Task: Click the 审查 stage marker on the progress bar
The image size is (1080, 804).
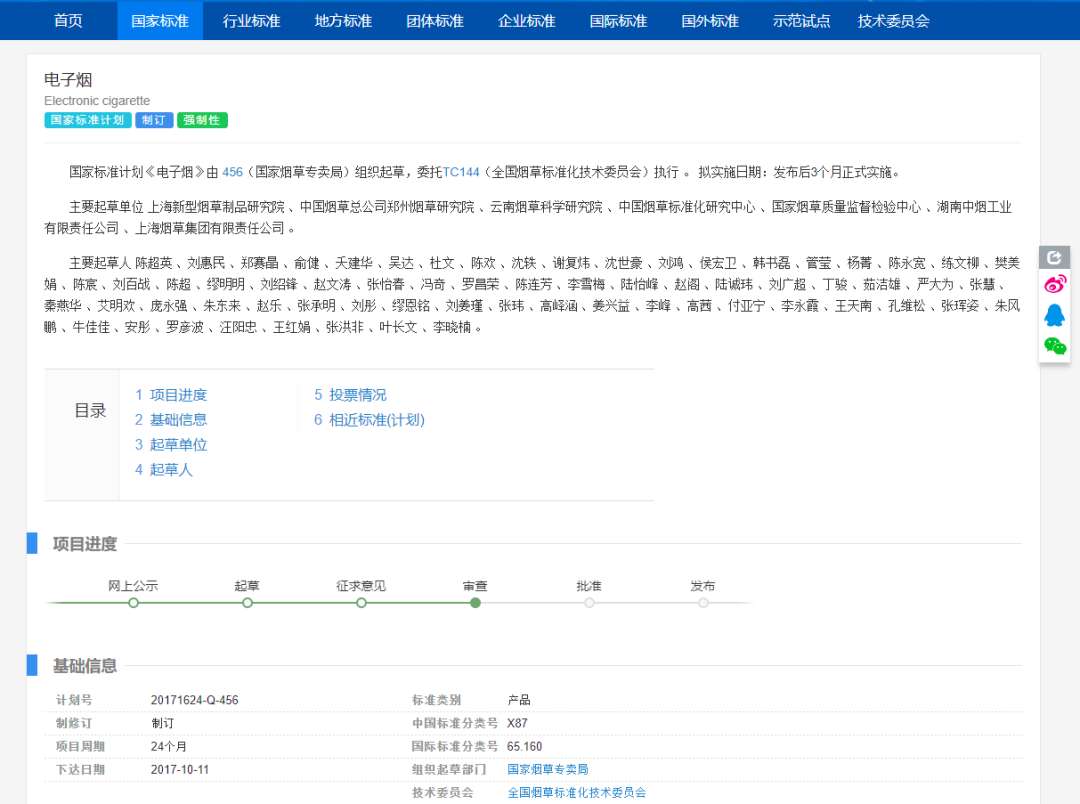Action: click(x=475, y=604)
